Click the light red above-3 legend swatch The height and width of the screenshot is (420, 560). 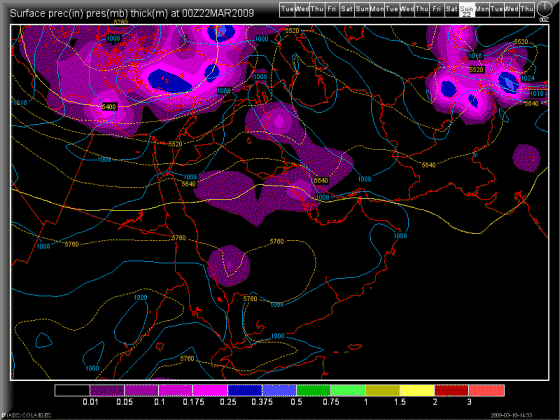point(487,390)
